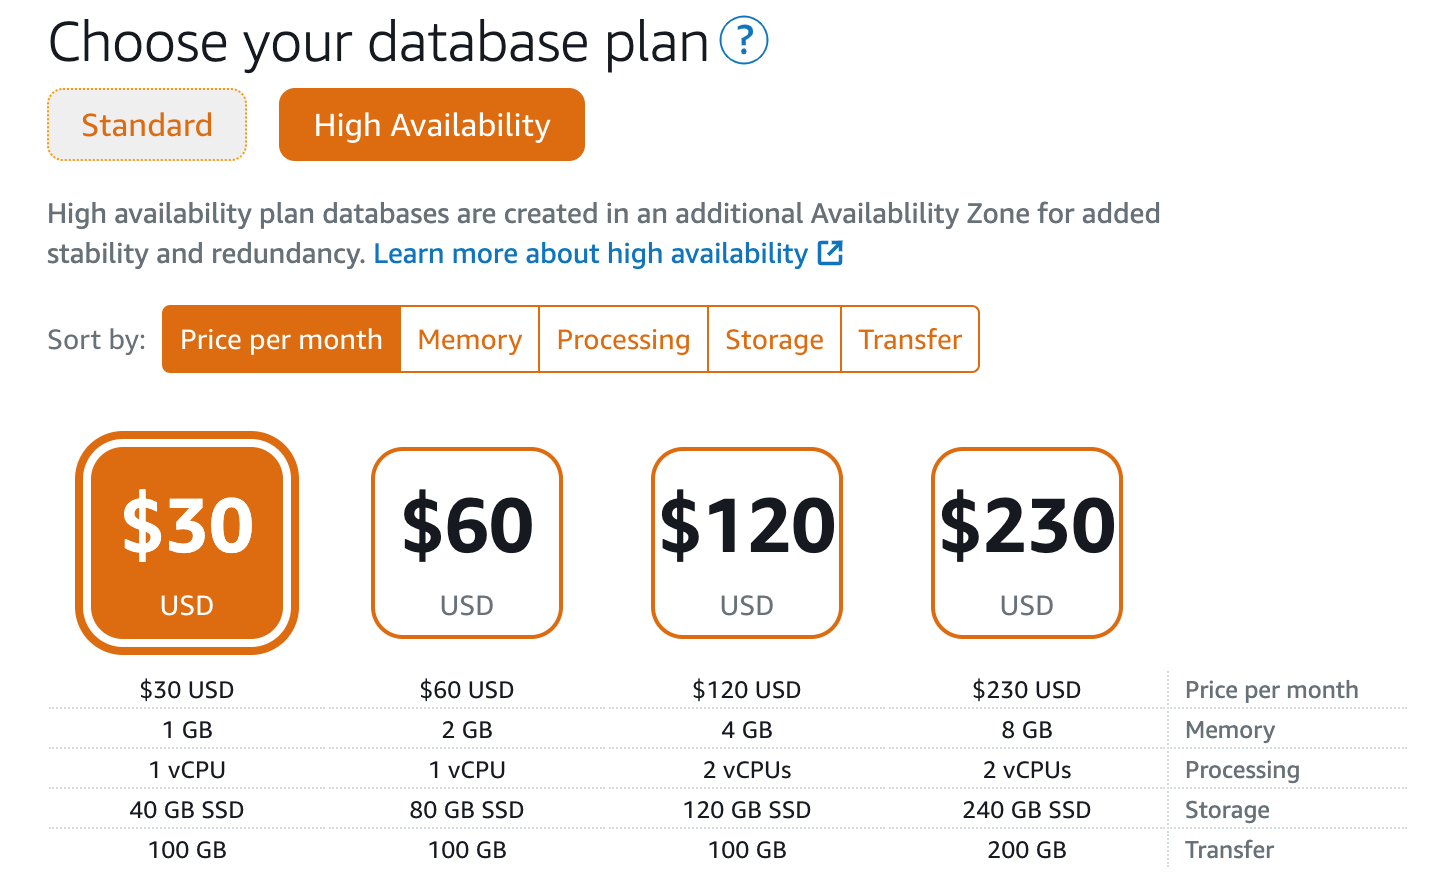Select the High Availability plan type
Viewport: 1436px width, 884px height.
(x=431, y=125)
